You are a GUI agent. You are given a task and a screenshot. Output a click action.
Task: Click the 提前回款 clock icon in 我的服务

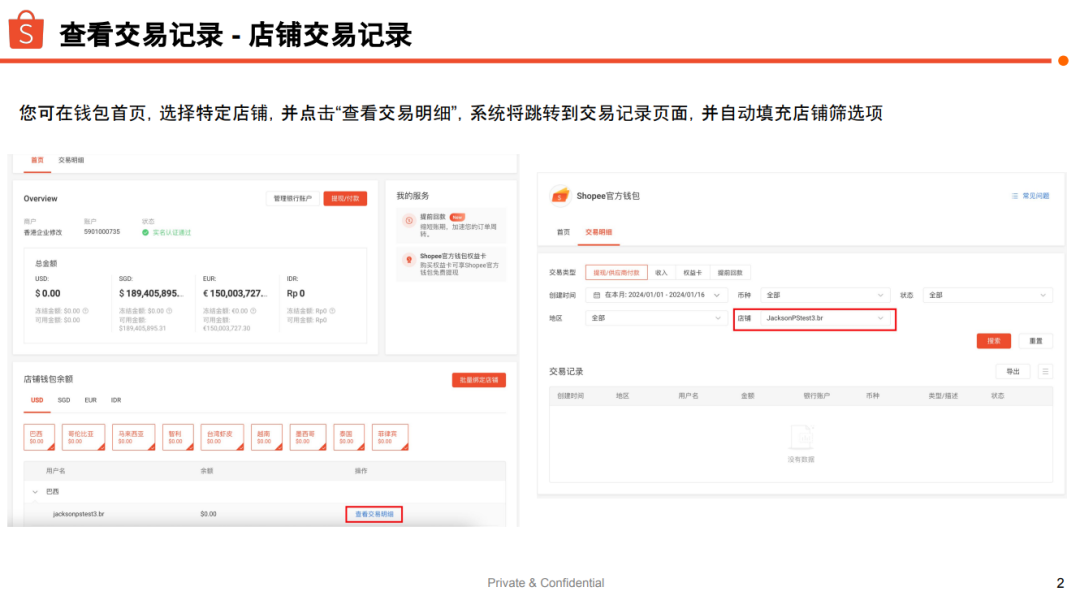[408, 221]
